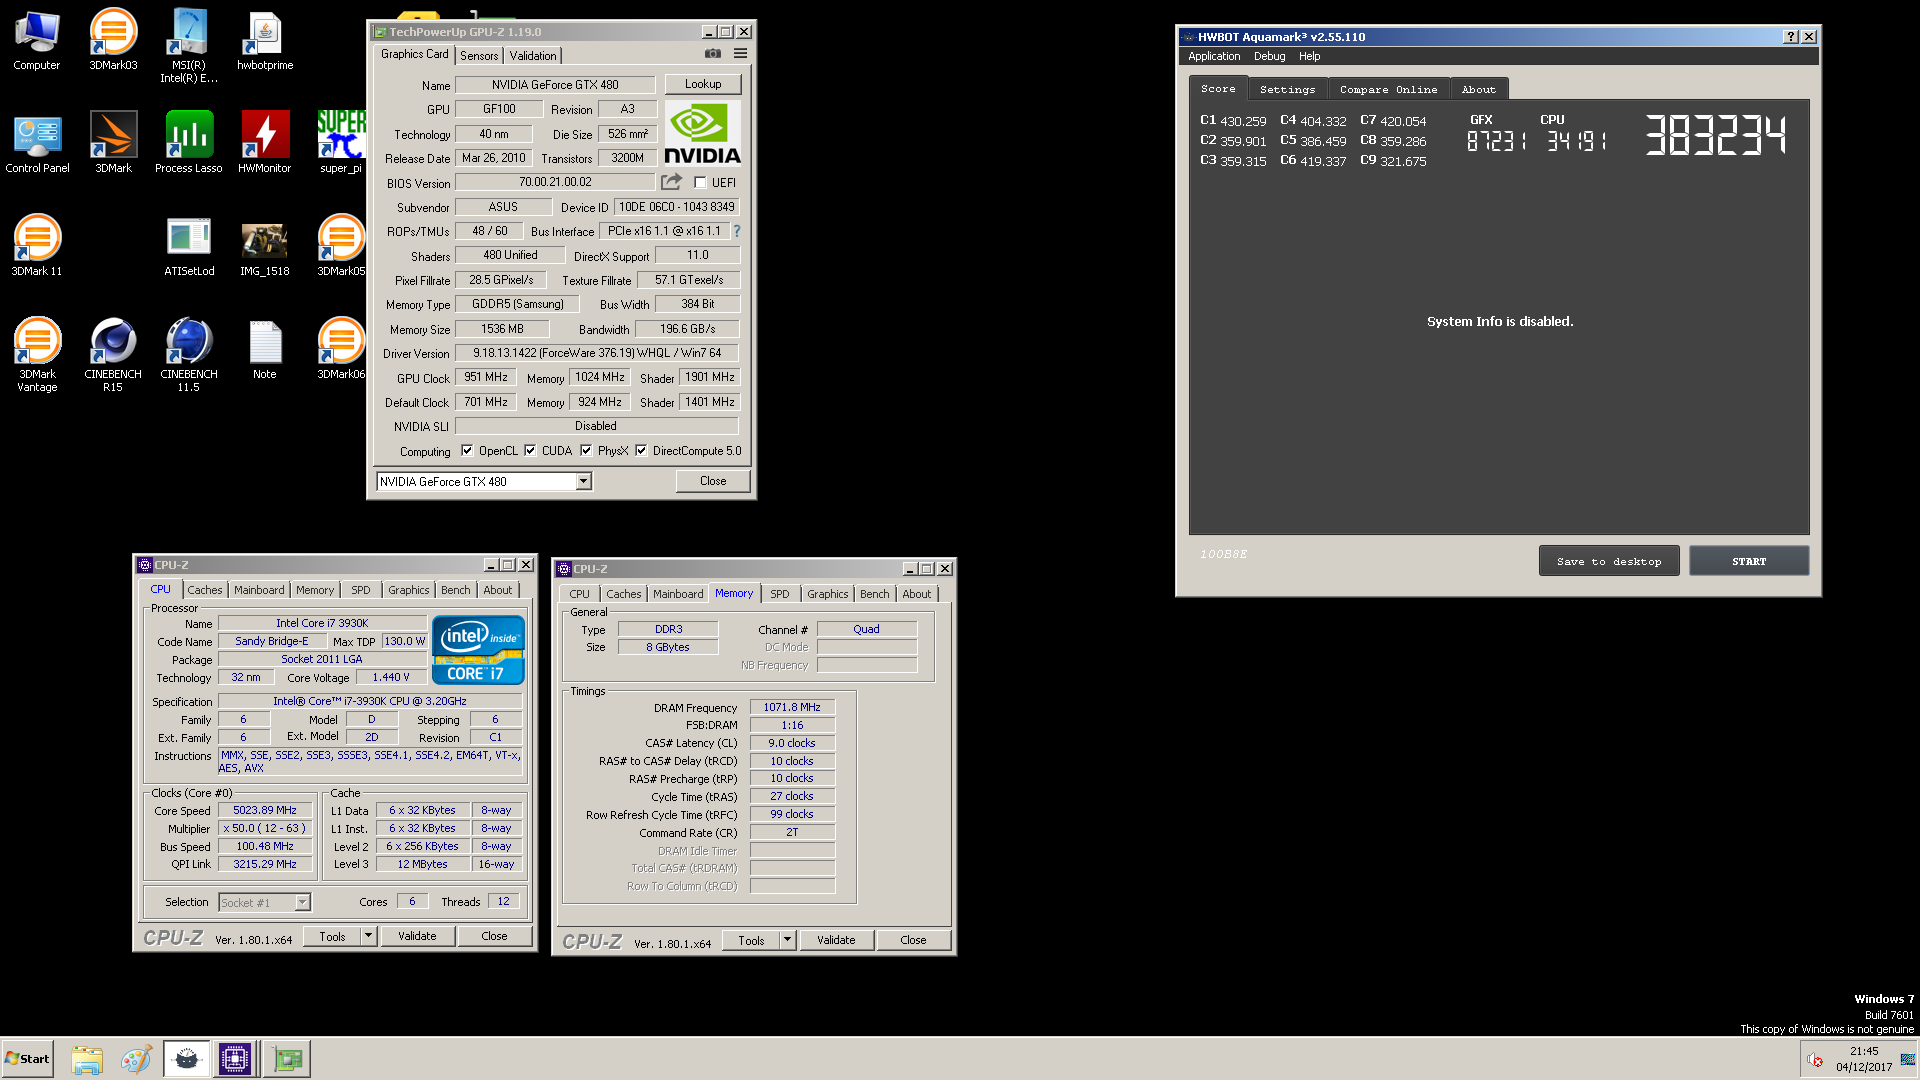This screenshot has width=1920, height=1080.
Task: Click the START button in Aquamark
Action: click(x=1749, y=561)
